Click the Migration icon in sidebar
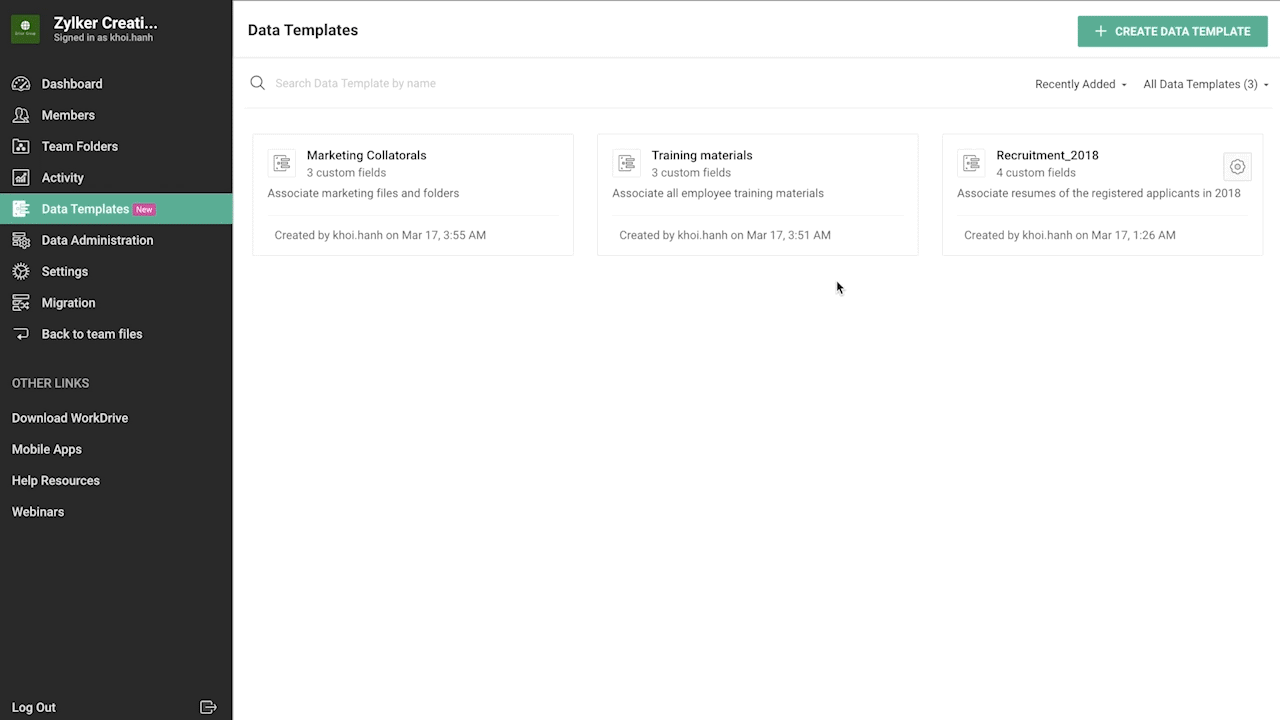This screenshot has width=1280, height=720. [x=21, y=303]
